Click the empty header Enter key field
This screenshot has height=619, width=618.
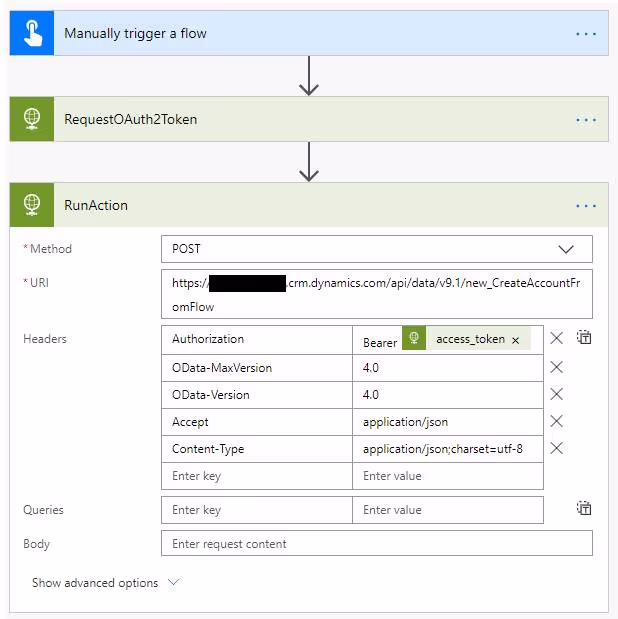(x=257, y=476)
